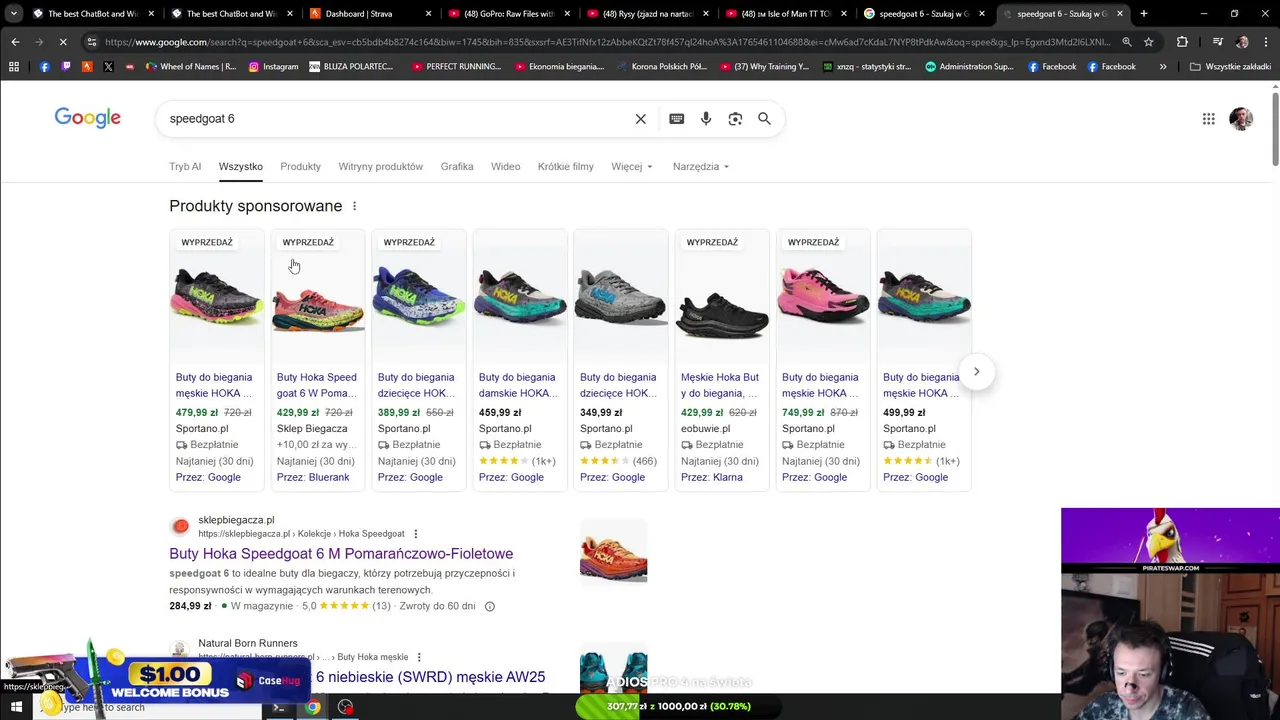Open three-dot menu beside Natural Born Runners result

[x=419, y=657]
